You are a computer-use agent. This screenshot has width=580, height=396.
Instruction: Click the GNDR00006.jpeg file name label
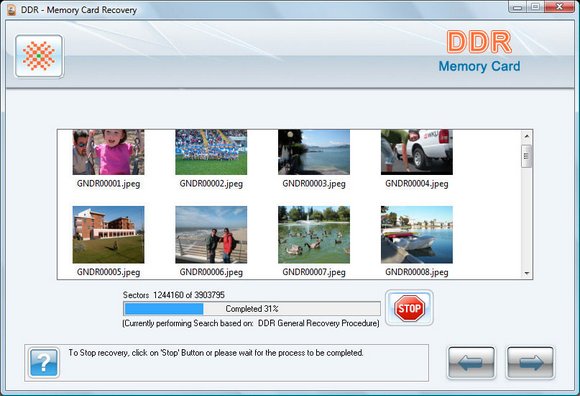pos(211,272)
